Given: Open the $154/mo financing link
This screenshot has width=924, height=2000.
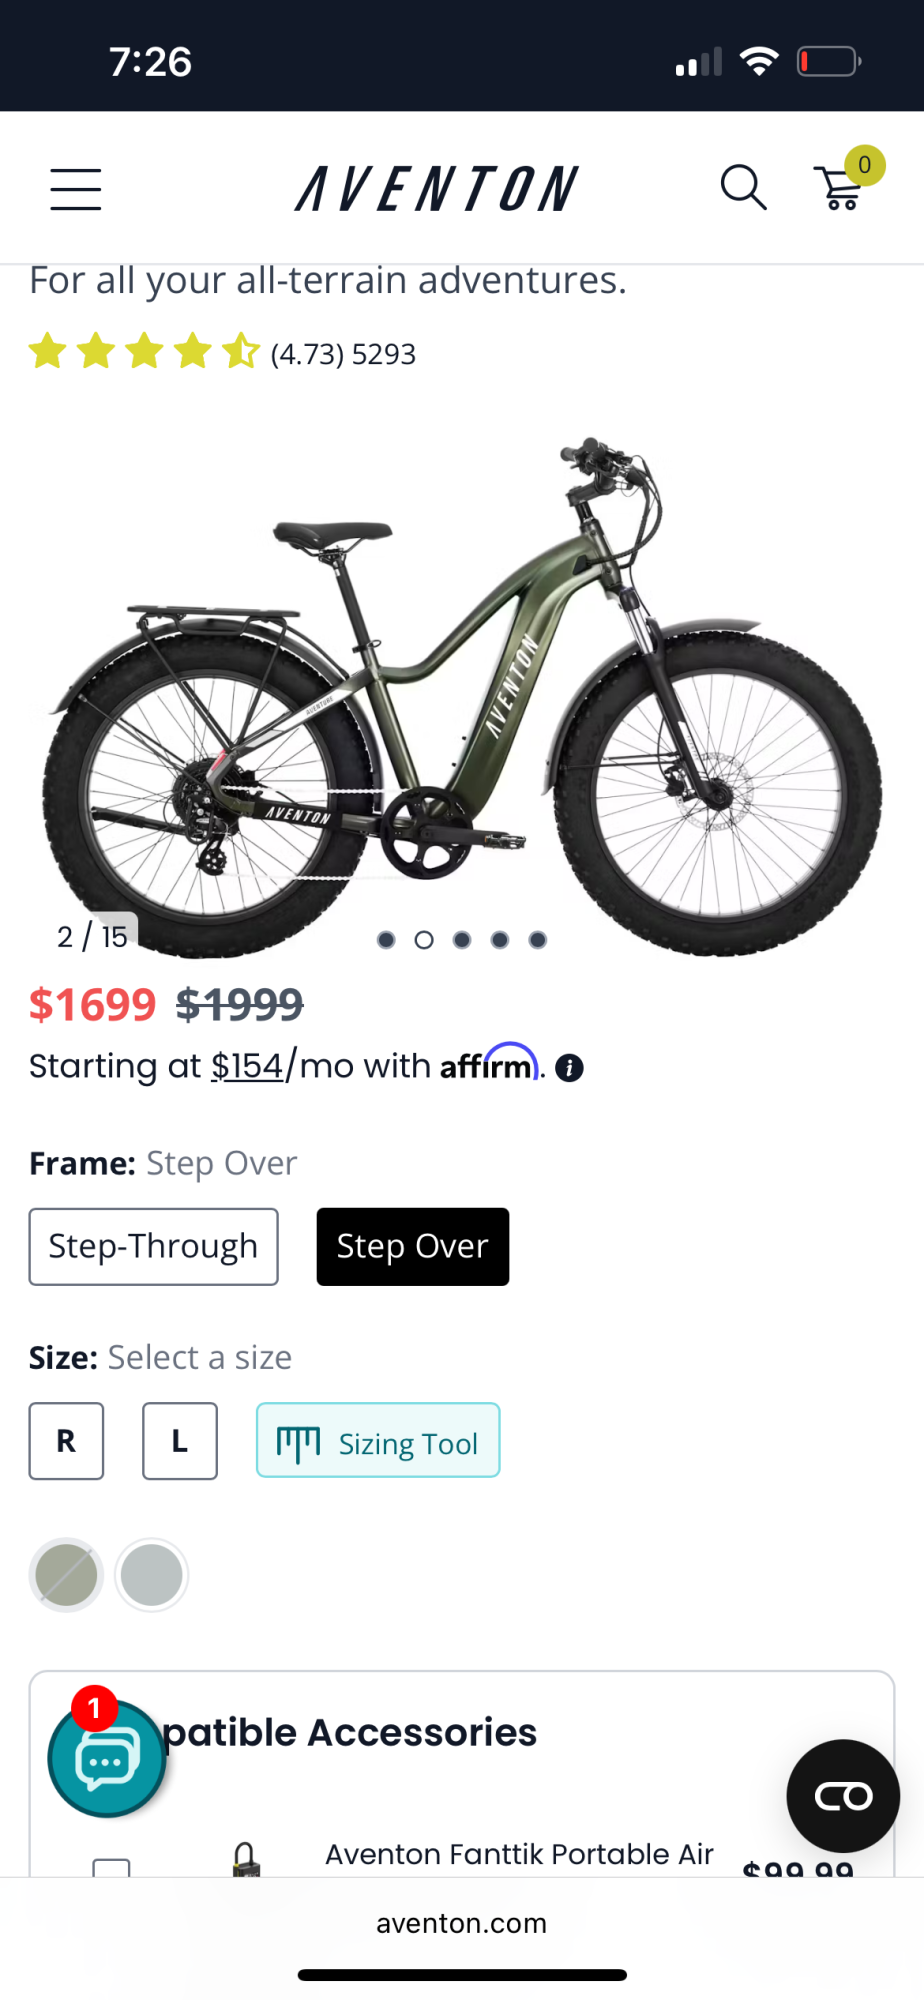Looking at the screenshot, I should point(246,1065).
